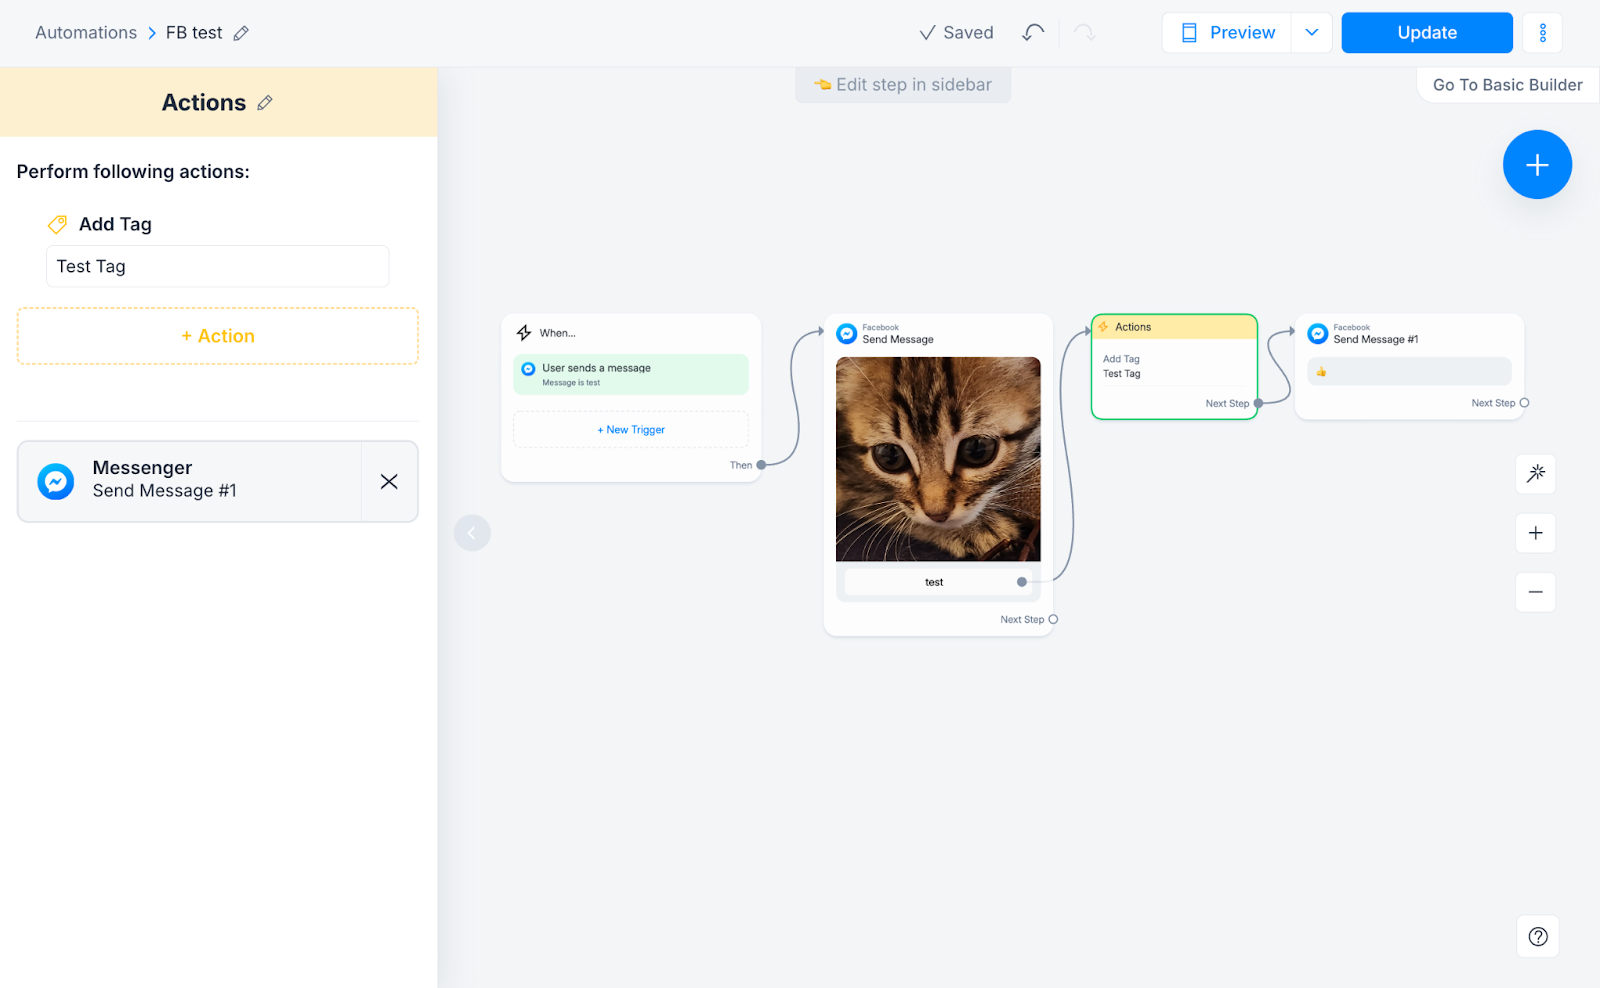Open Messenger Send Message #1 next step card

pos(190,481)
